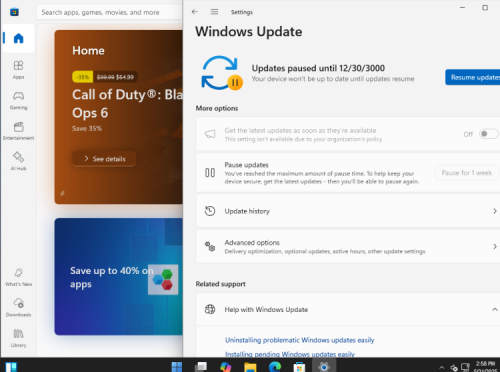Click the Advanced options gears icon
This screenshot has width=500, height=372.
tap(210, 246)
